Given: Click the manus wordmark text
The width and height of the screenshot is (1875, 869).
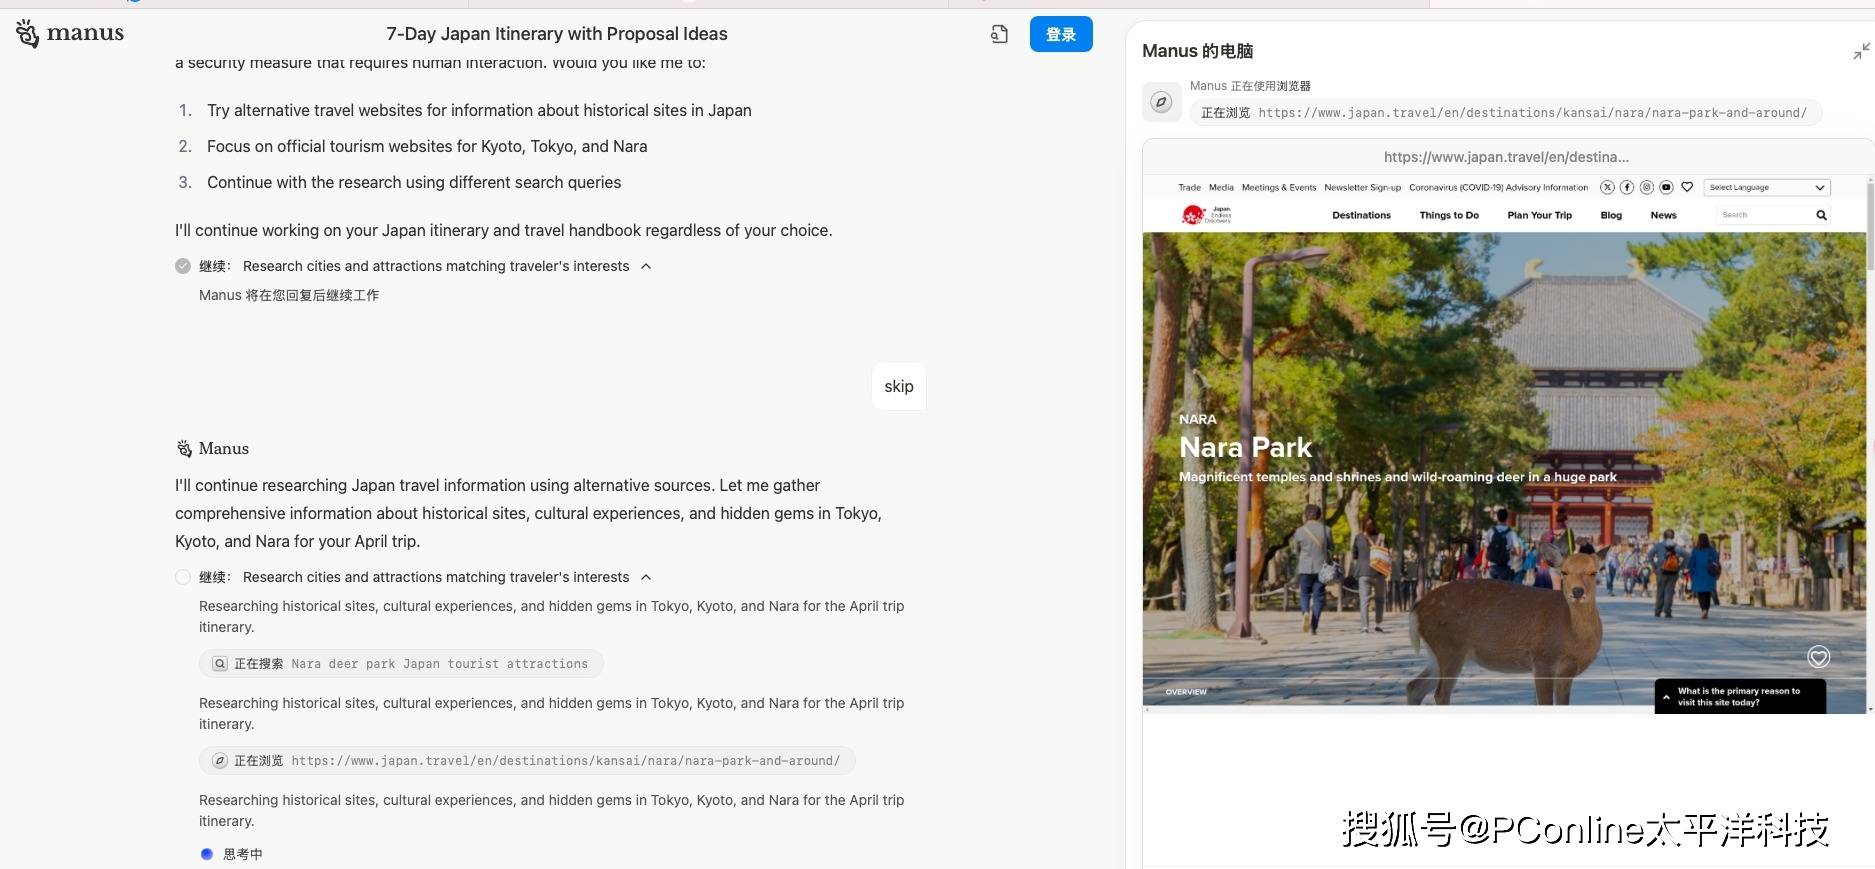Looking at the screenshot, I should click(x=85, y=33).
